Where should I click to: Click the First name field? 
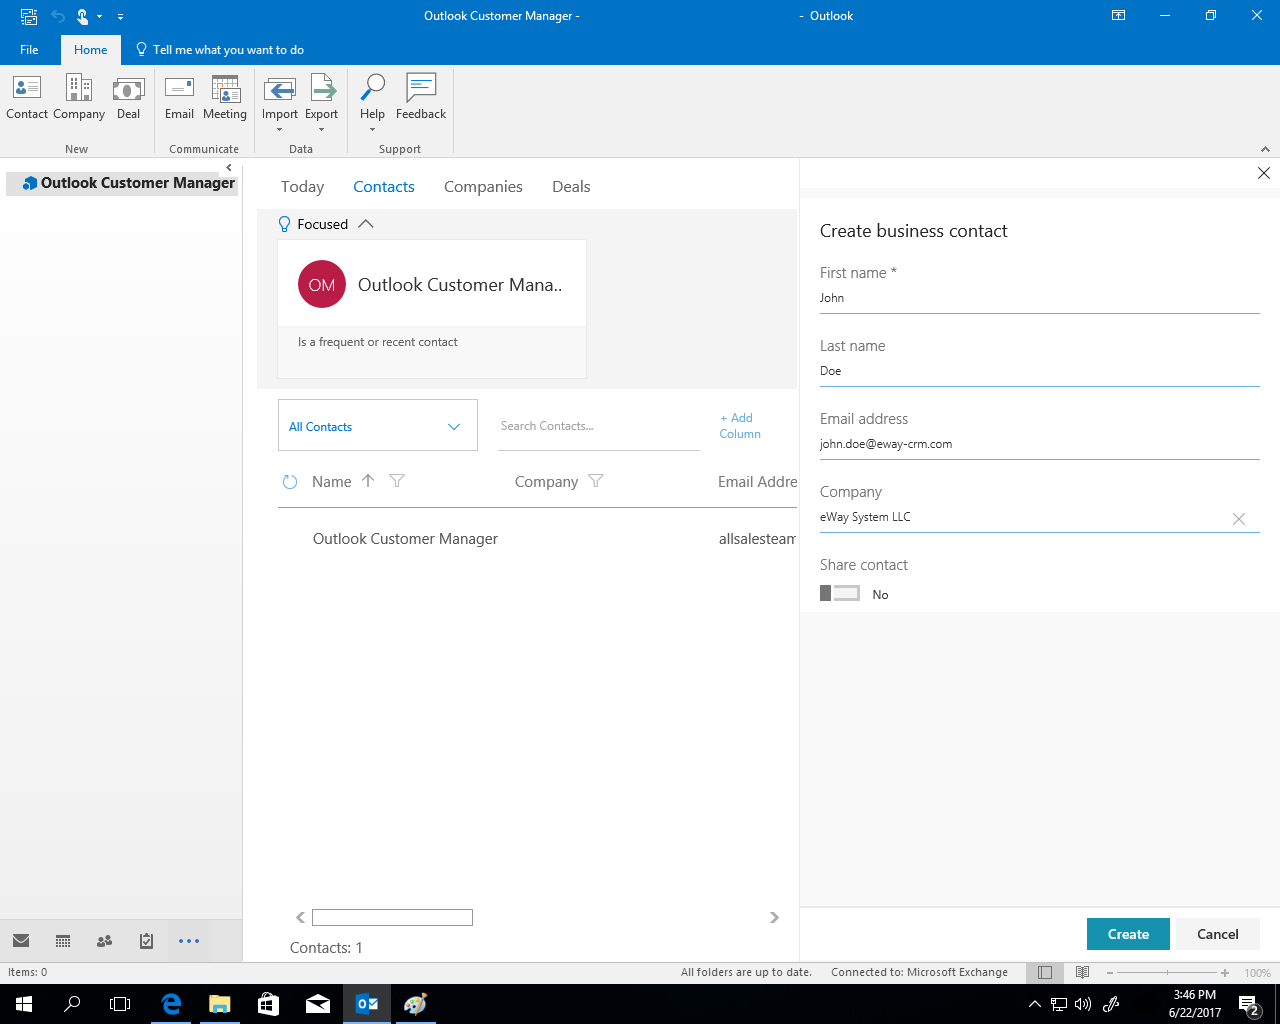tap(1039, 298)
